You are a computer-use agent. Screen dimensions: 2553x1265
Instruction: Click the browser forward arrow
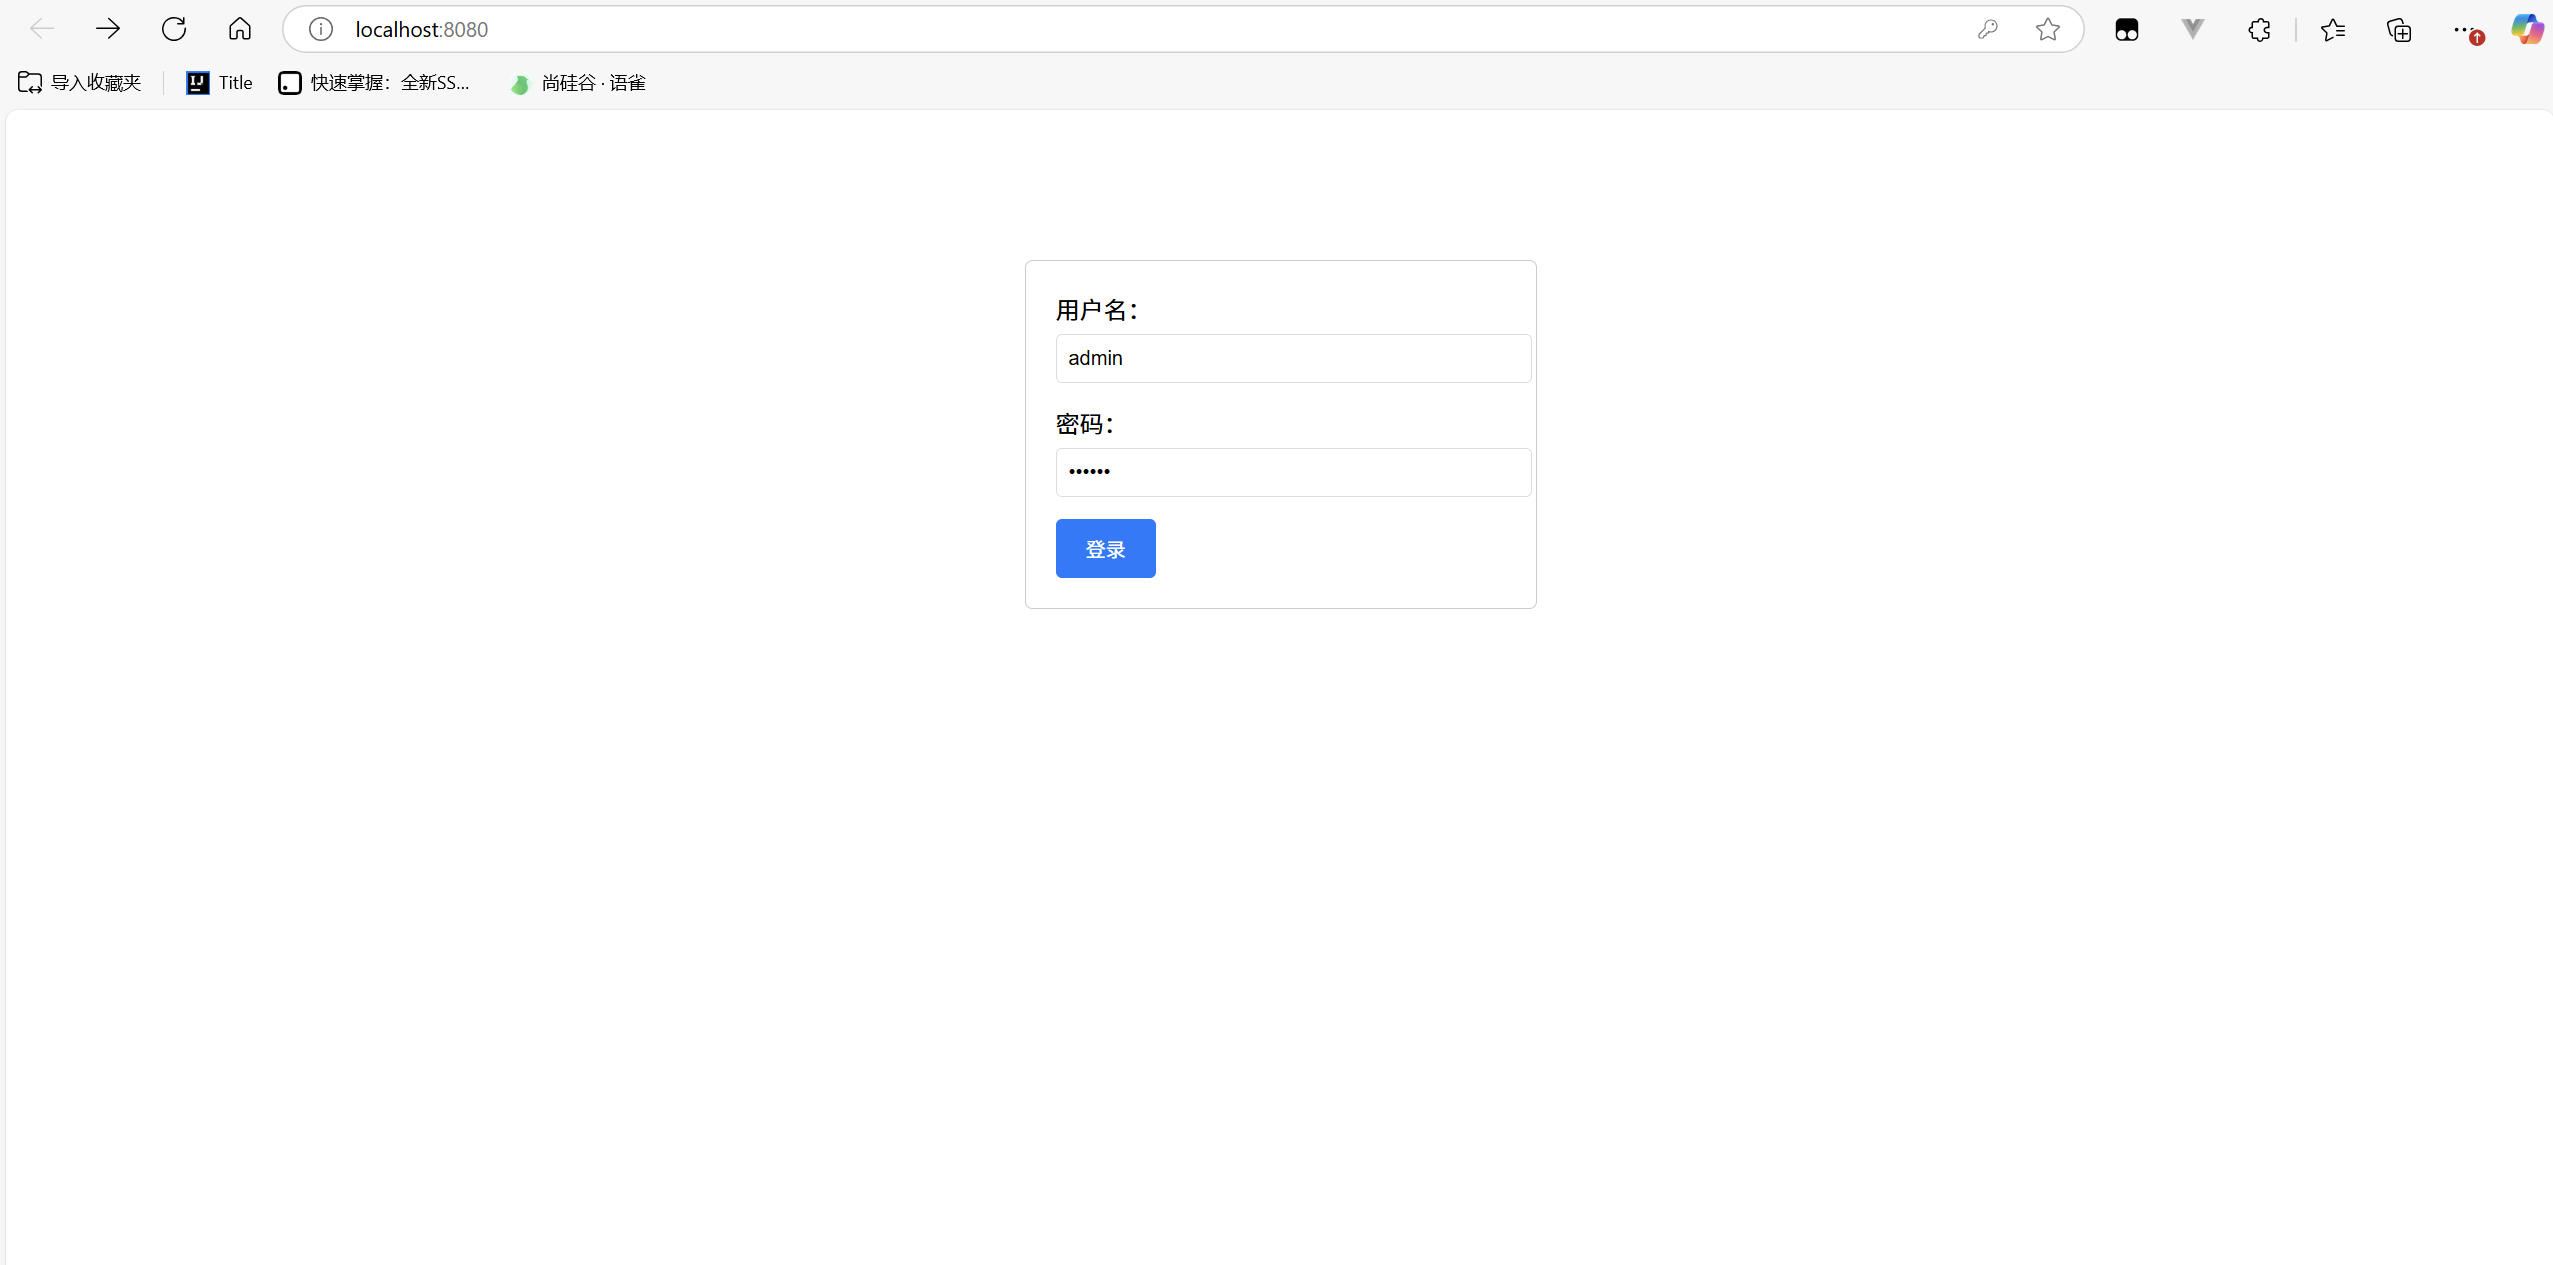tap(108, 29)
